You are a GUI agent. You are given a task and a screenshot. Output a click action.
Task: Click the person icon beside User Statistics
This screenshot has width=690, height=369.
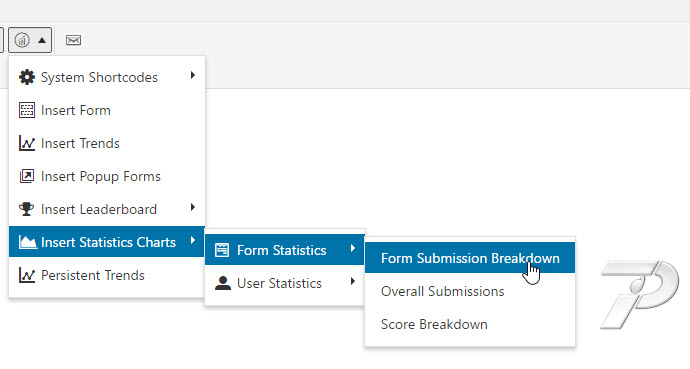coord(223,283)
